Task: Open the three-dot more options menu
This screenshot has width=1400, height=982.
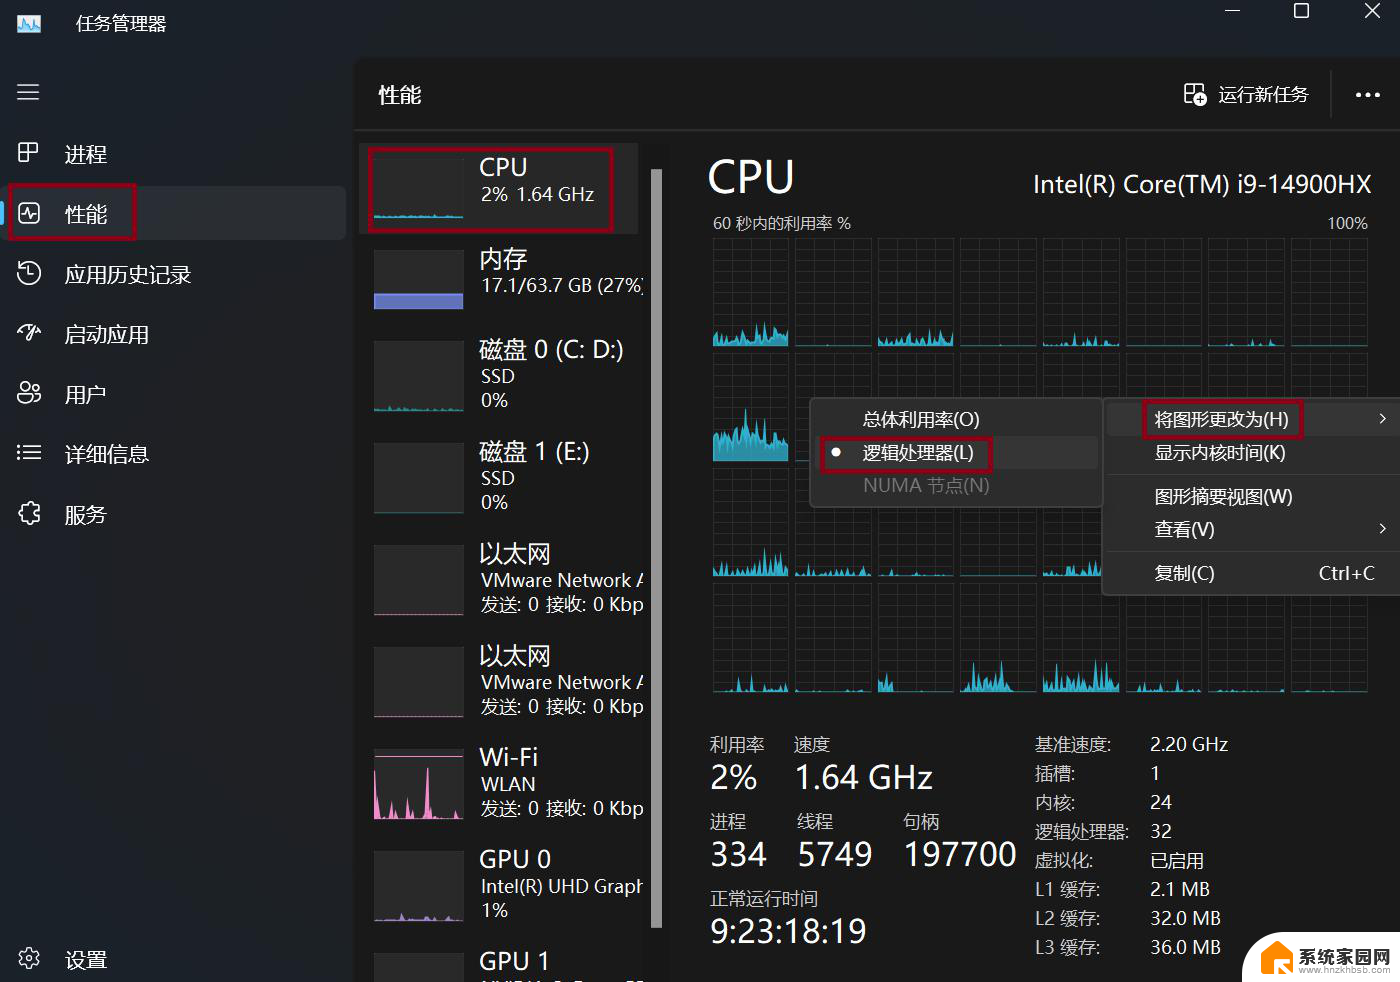Action: [1367, 95]
